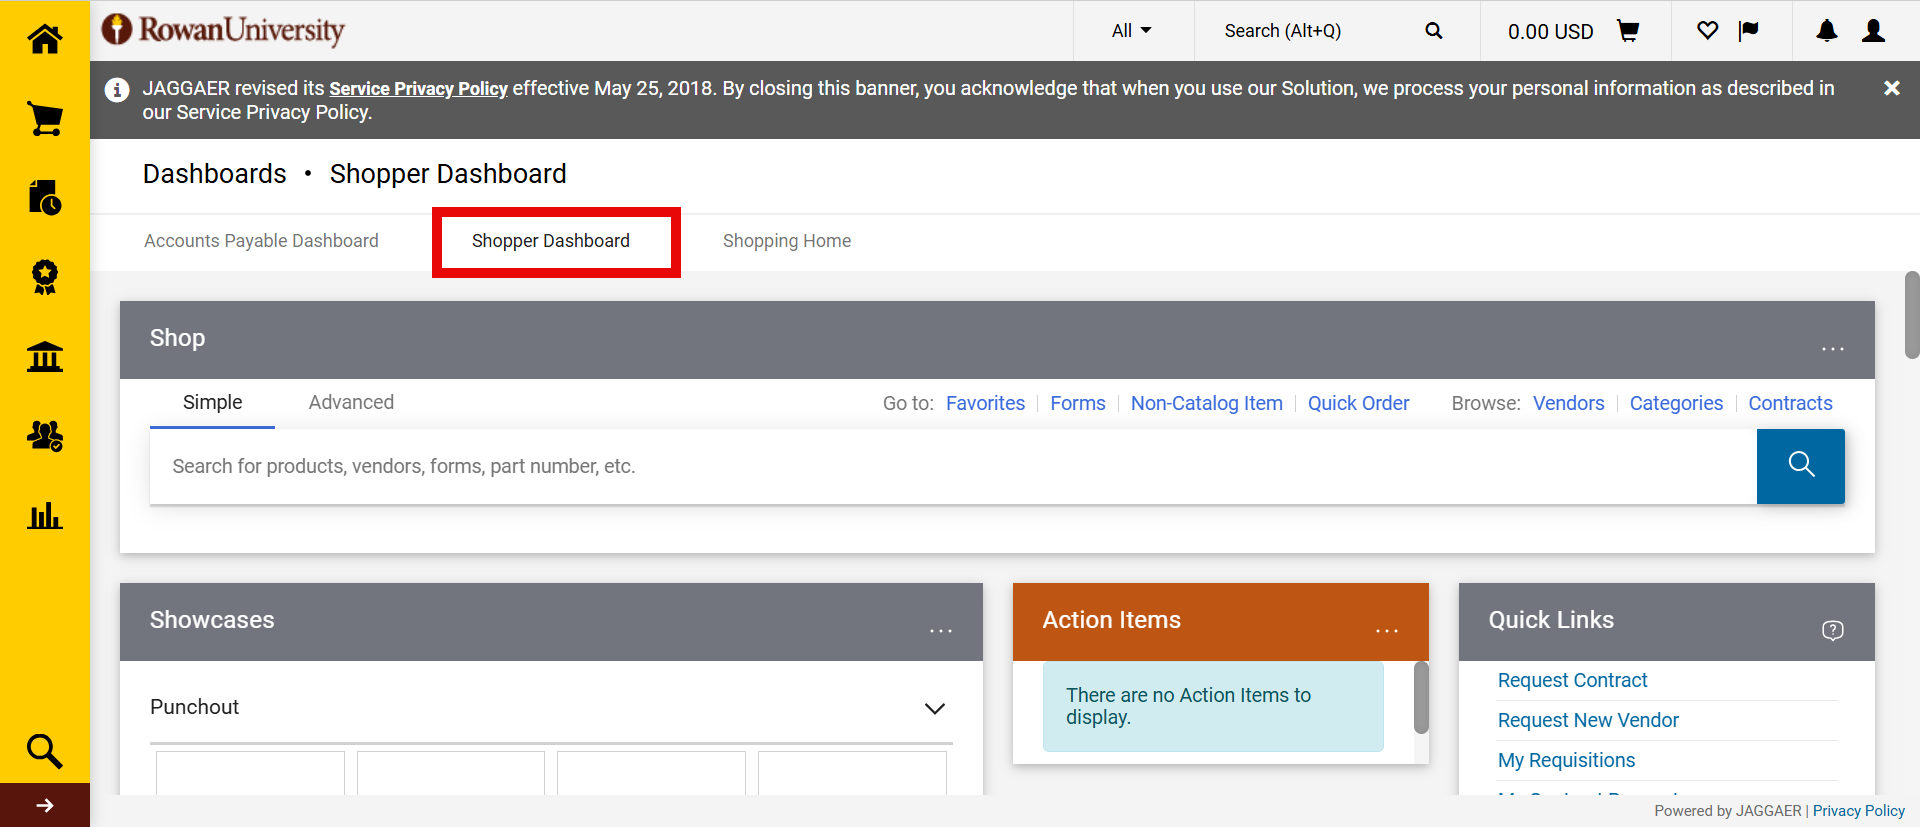Viewport: 1920px width, 827px height.
Task: Open the Reporting bar chart icon
Action: (x=45, y=516)
